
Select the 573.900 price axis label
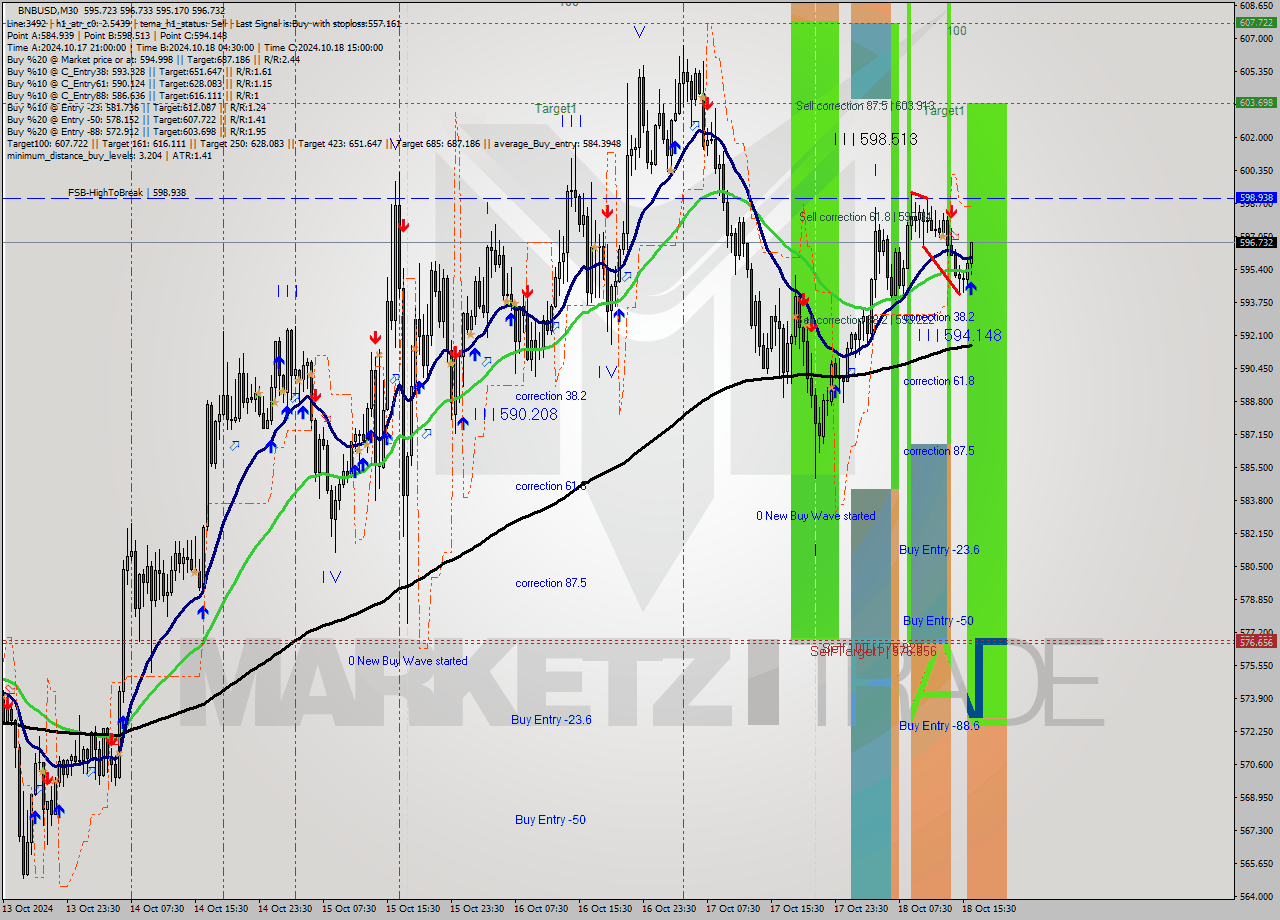coord(1255,698)
